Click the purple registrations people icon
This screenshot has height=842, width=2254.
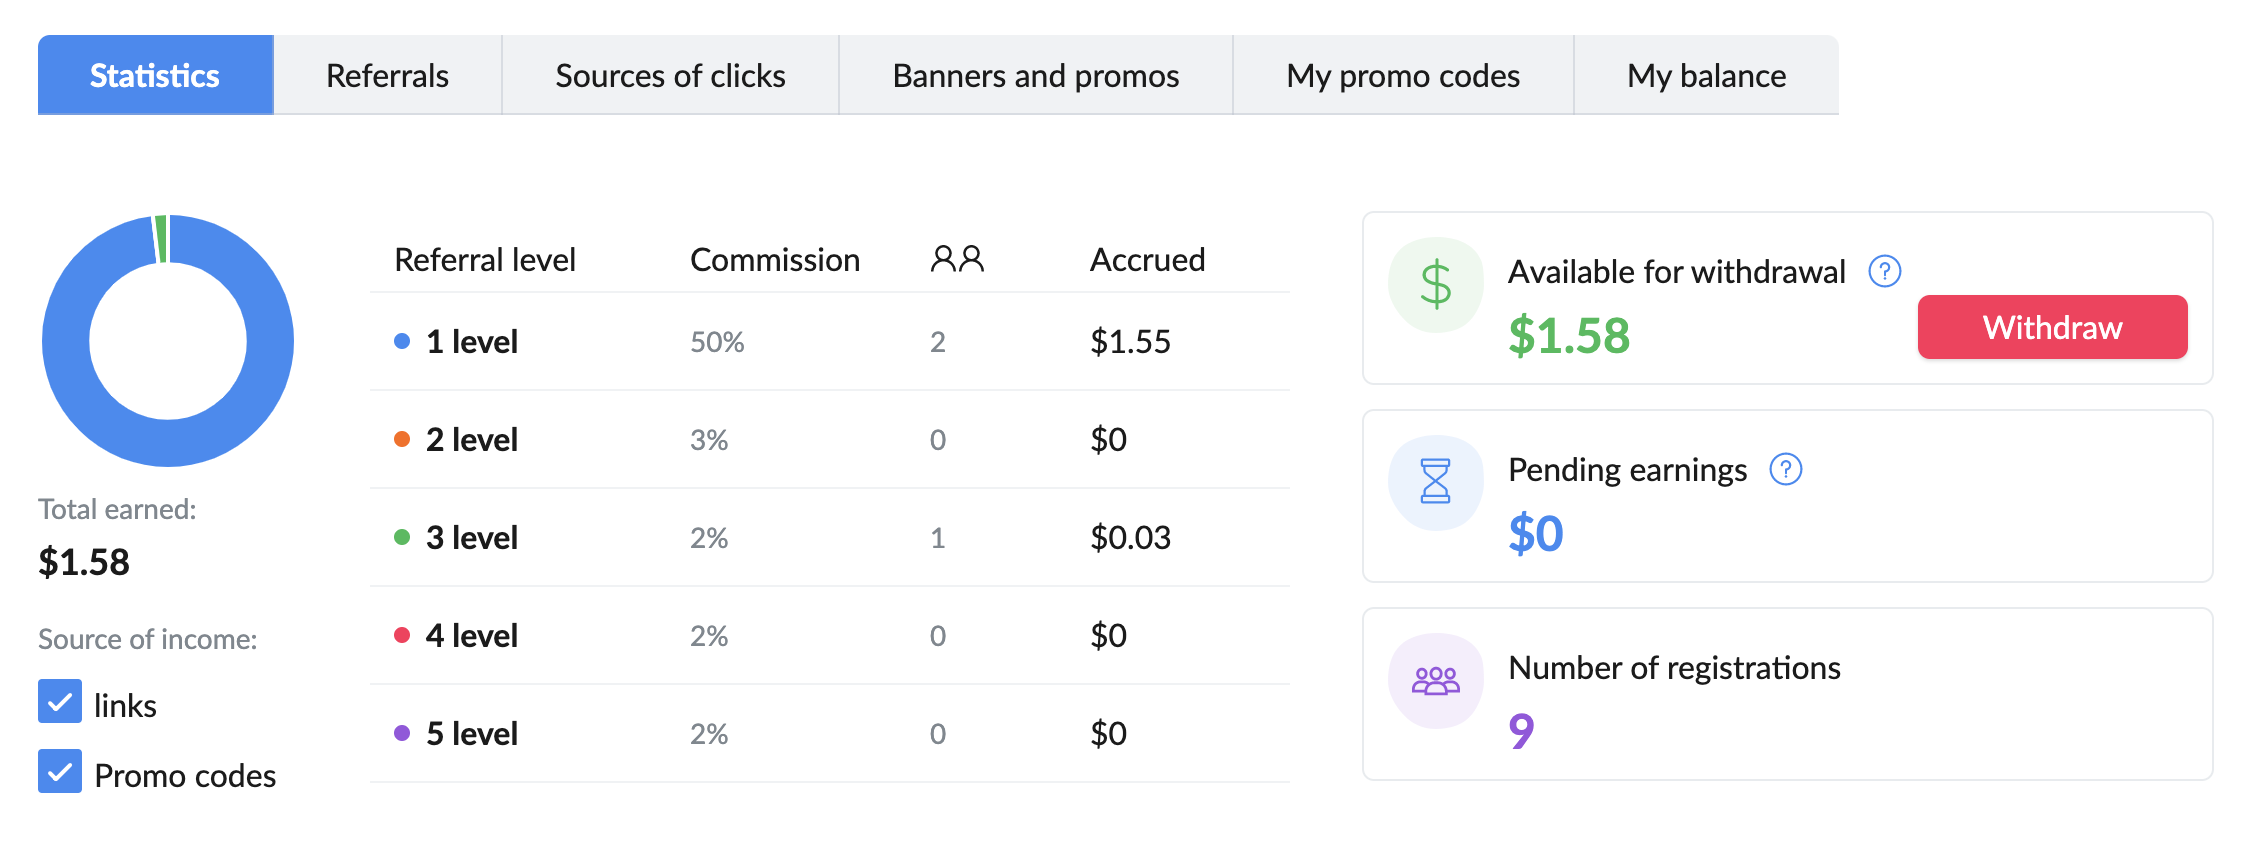click(1436, 681)
